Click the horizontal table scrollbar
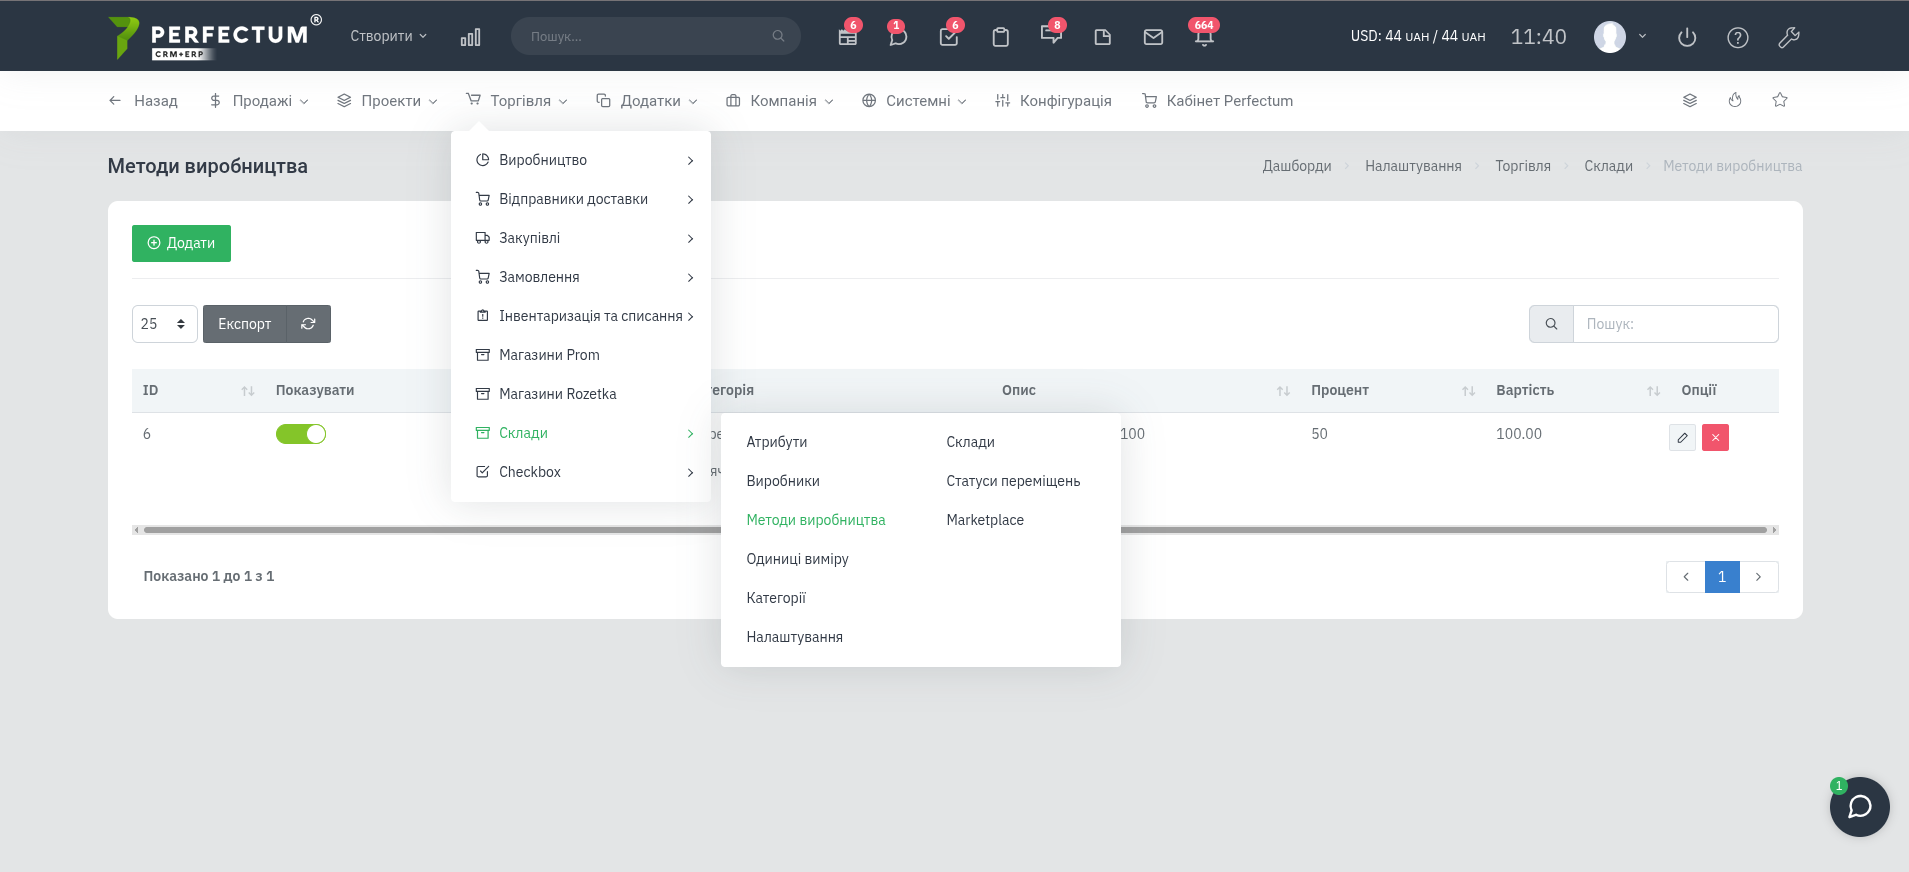The width and height of the screenshot is (1909, 872). coord(955,530)
